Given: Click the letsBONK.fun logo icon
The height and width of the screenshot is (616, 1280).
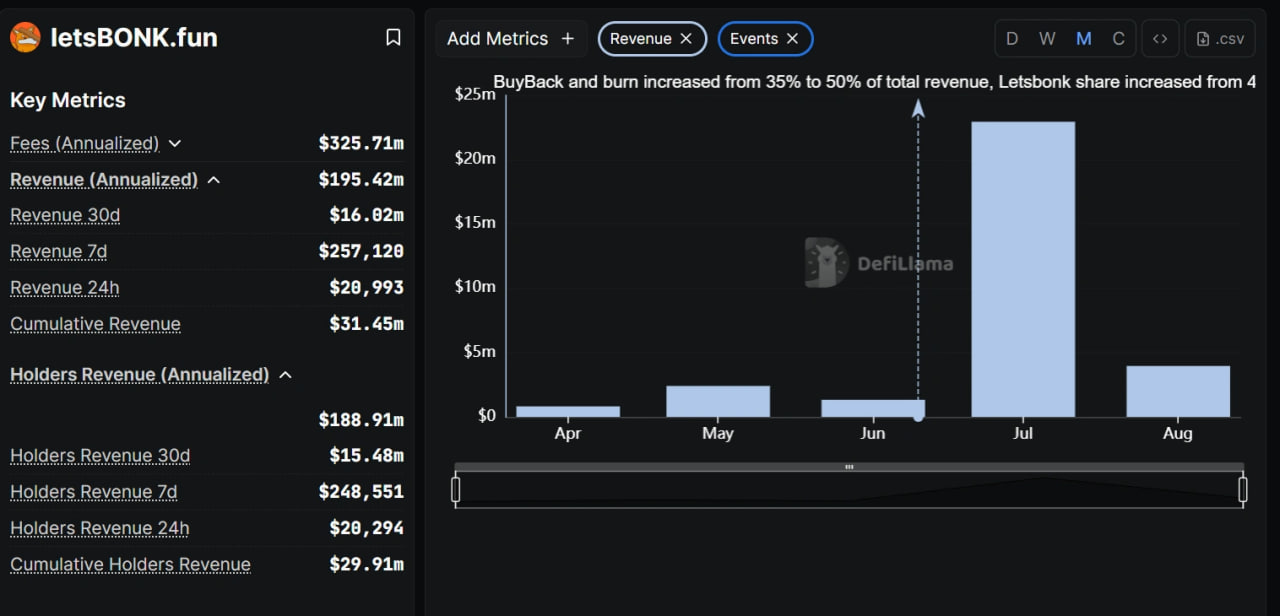Looking at the screenshot, I should pos(25,38).
